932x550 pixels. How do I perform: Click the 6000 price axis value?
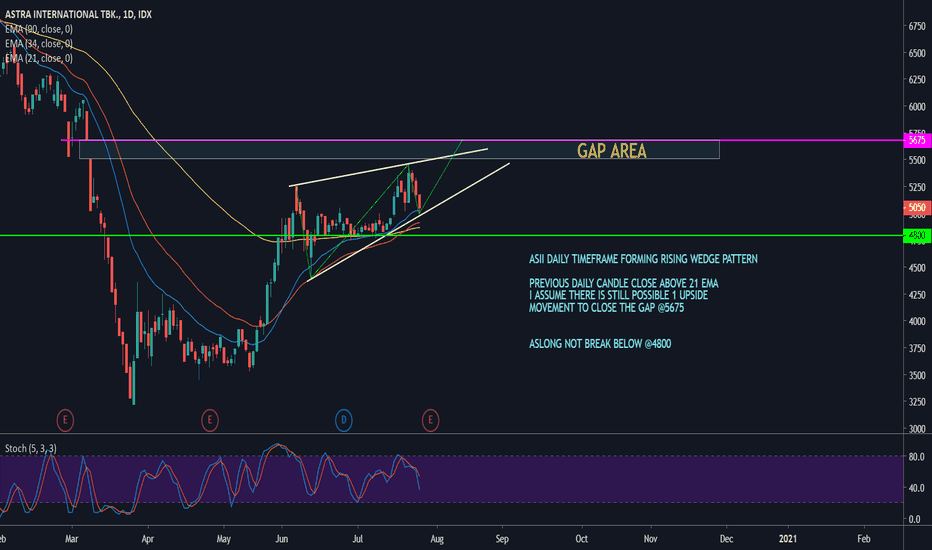pyautogui.click(x=917, y=106)
